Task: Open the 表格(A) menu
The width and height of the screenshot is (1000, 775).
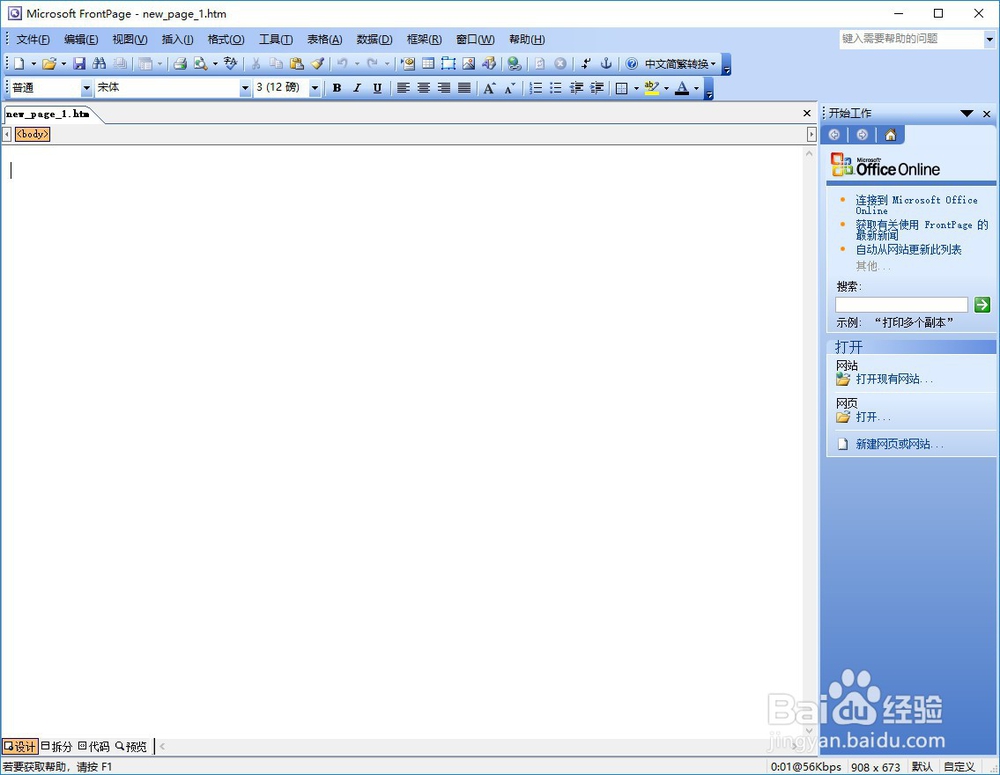Action: coord(325,40)
